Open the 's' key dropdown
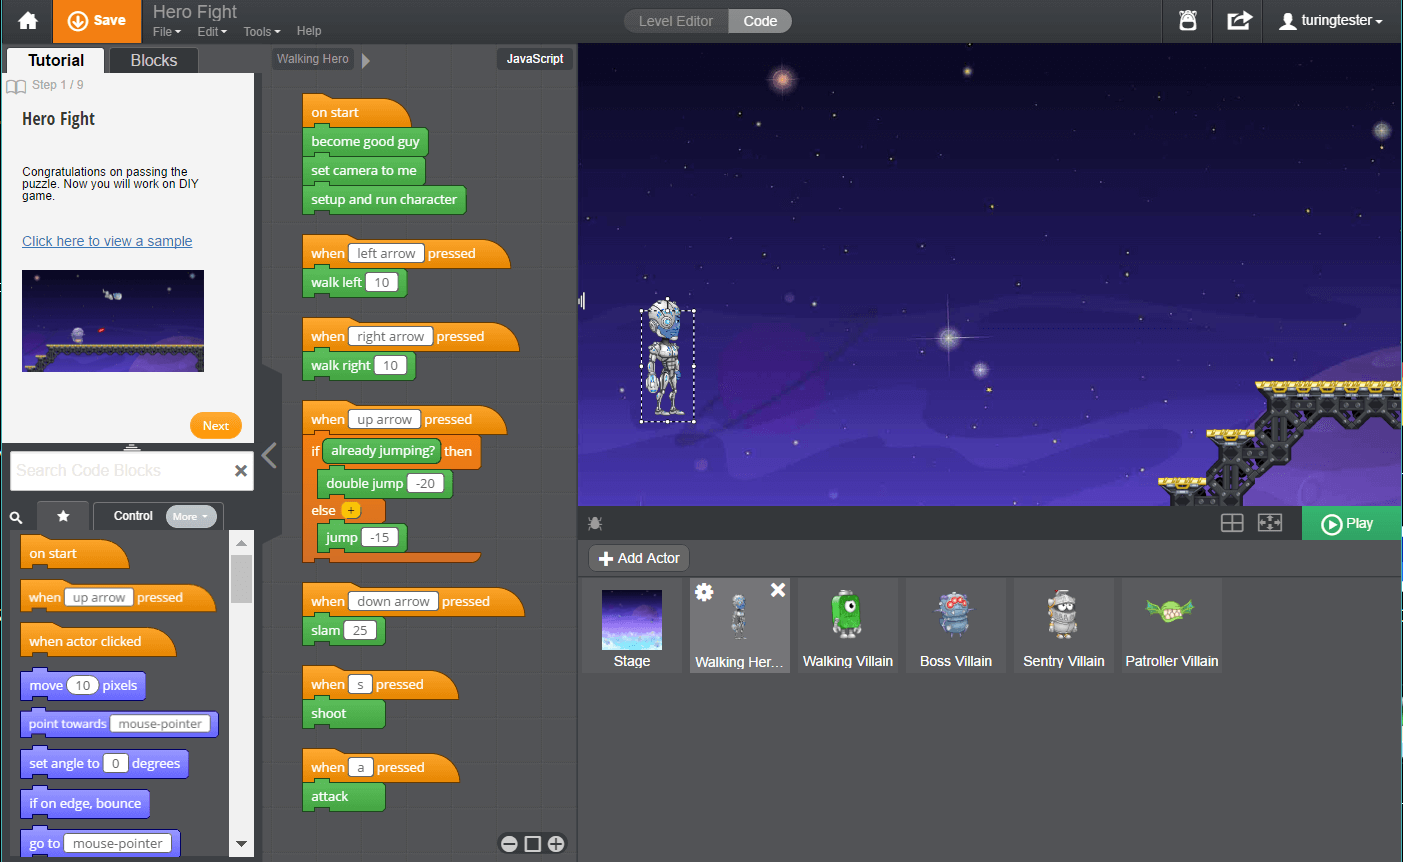Image resolution: width=1403 pixels, height=862 pixels. [360, 685]
